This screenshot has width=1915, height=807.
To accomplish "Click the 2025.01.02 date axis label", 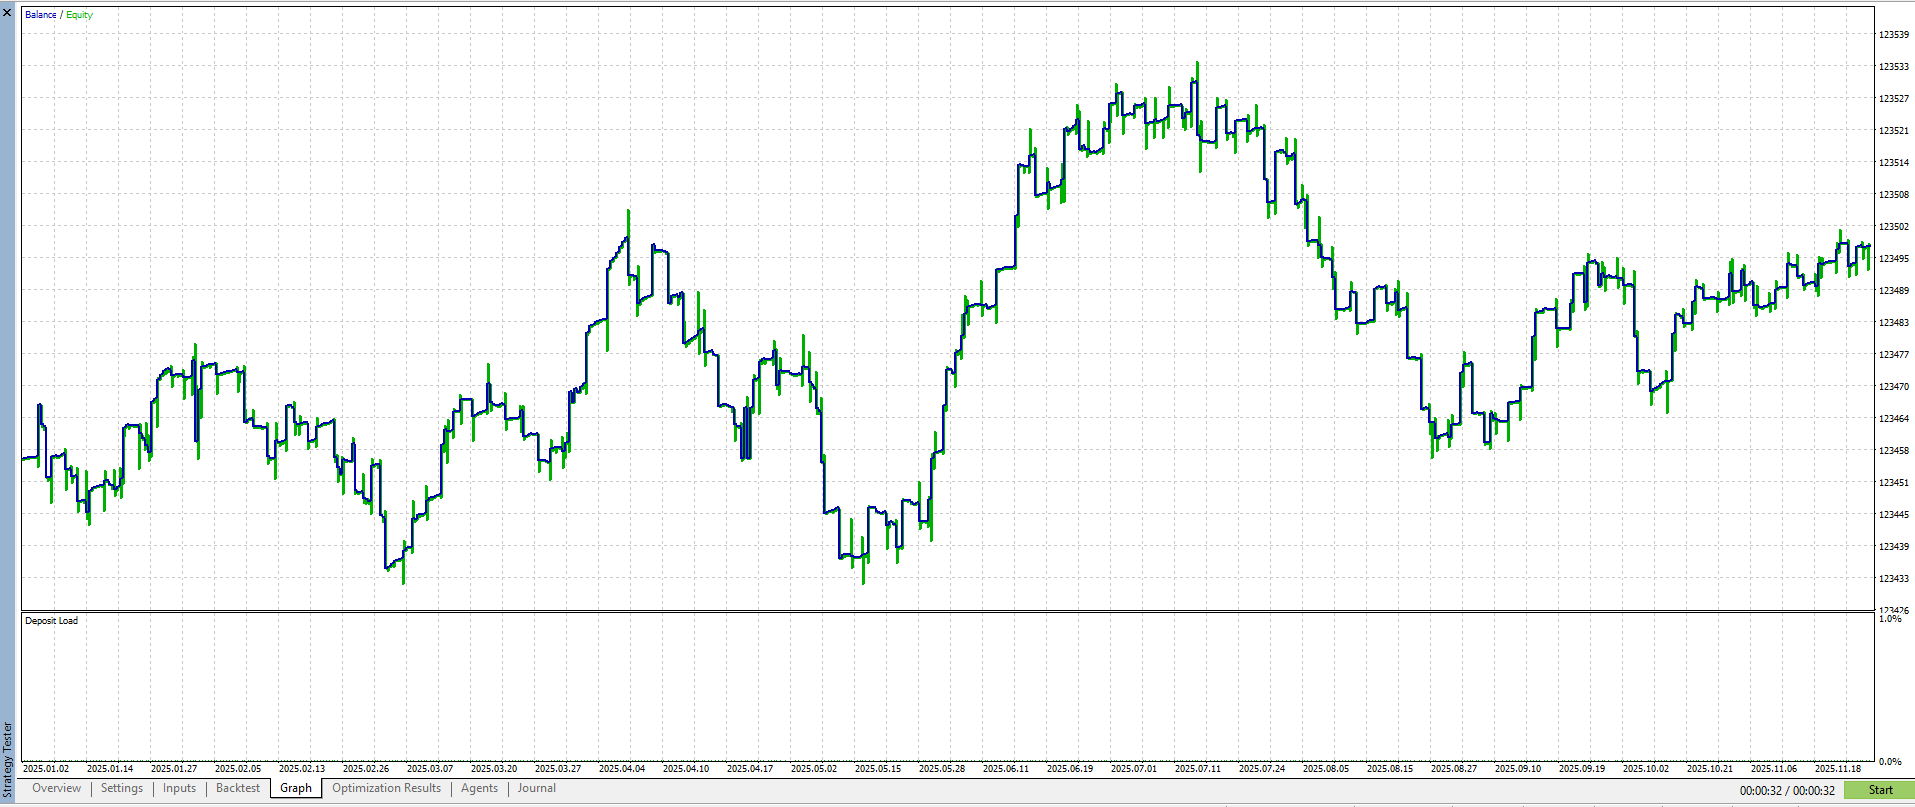I will [46, 769].
